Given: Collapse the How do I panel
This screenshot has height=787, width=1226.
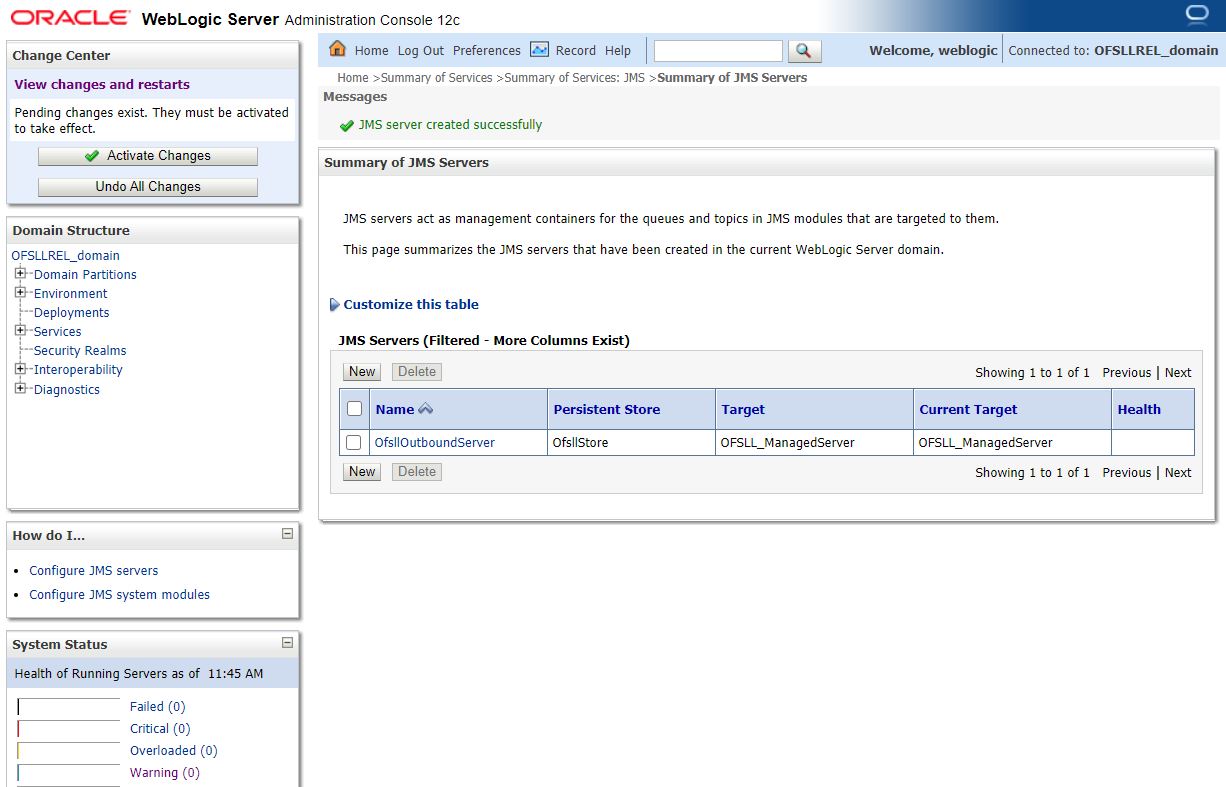Looking at the screenshot, I should coord(287,534).
